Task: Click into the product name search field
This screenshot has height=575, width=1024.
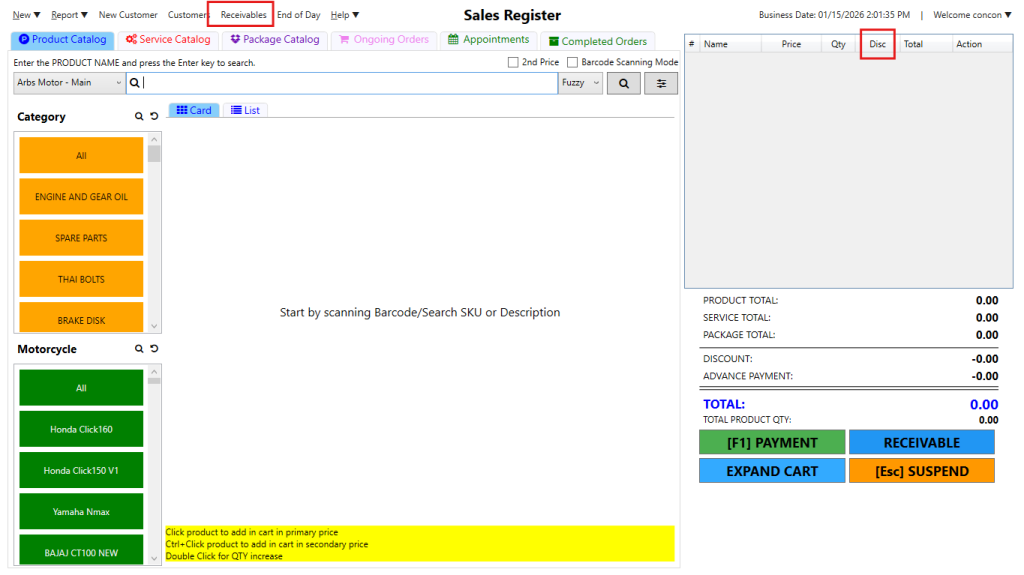Action: coord(350,83)
